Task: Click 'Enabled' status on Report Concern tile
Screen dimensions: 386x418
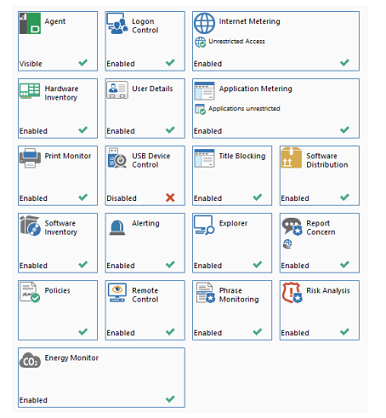Action: 295,266
